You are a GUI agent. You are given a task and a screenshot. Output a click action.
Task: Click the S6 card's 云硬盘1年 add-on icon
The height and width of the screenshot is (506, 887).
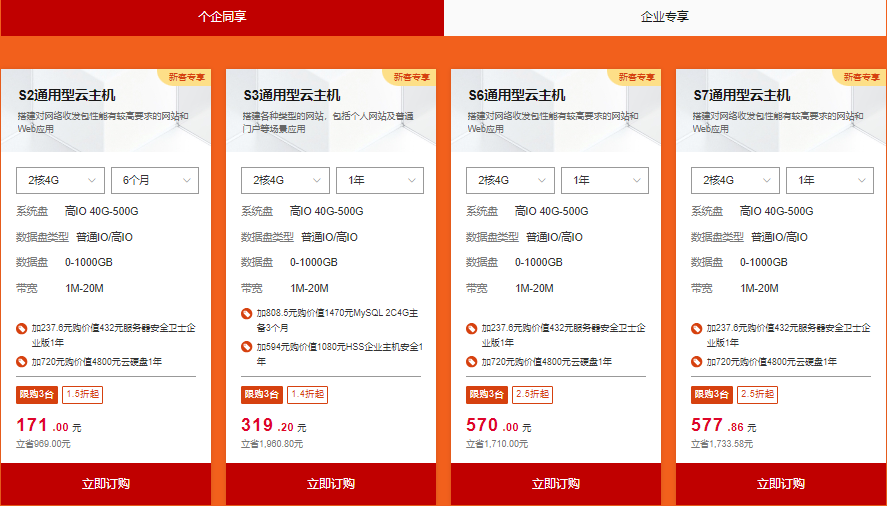click(x=472, y=362)
